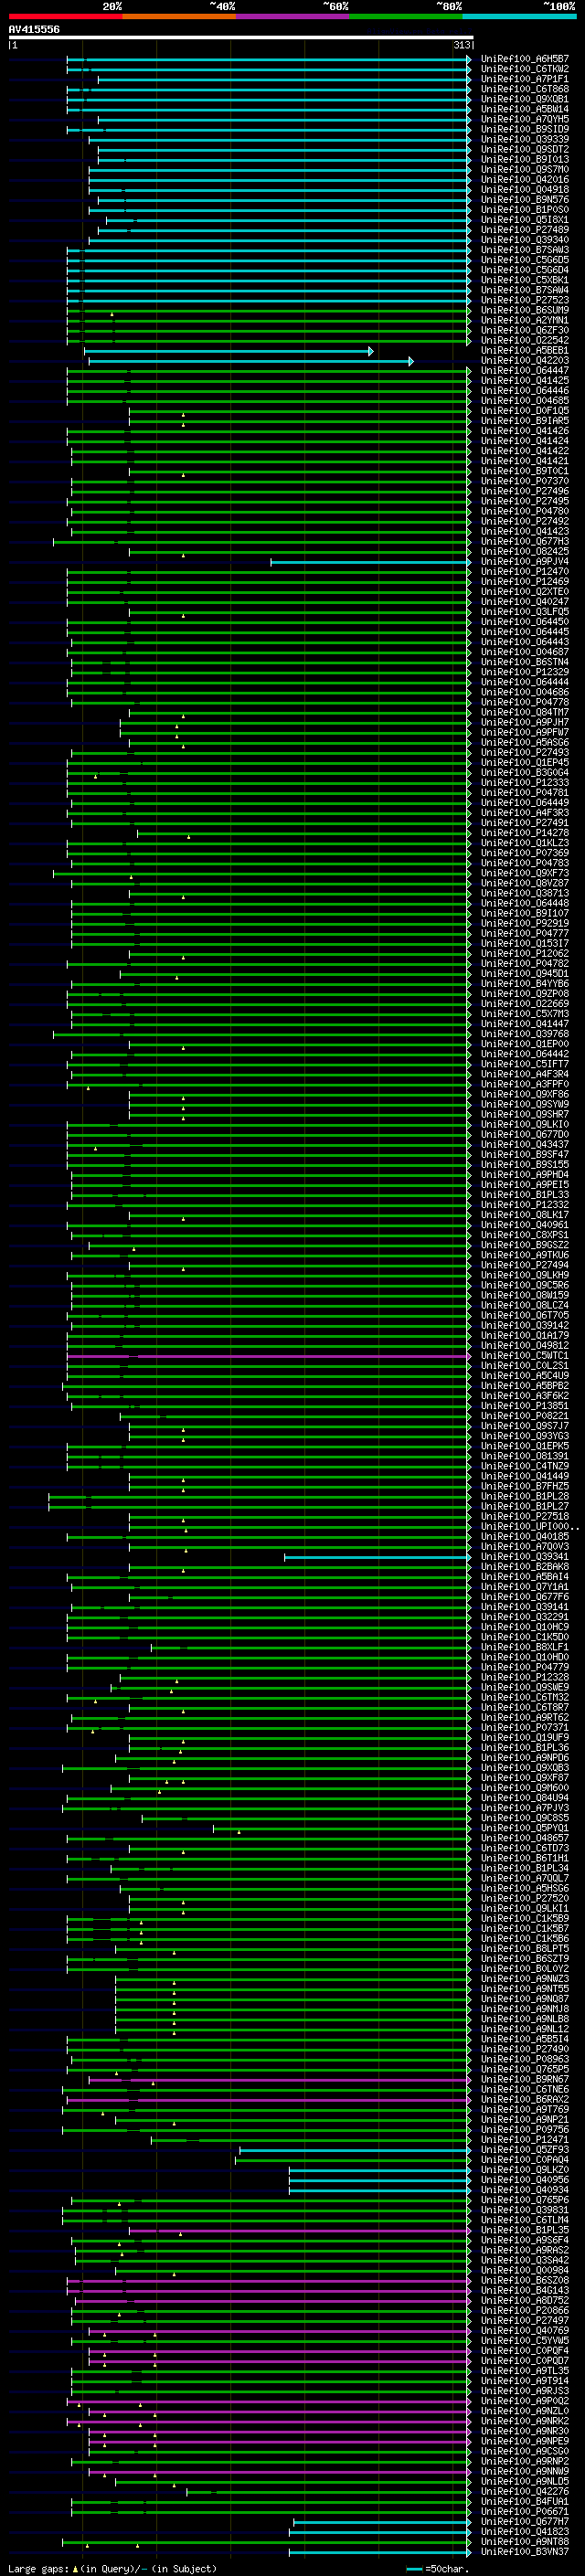Open hit UniRef100_Q9XQB1
Viewport: 585px width, 2576px height.
coord(524,99)
